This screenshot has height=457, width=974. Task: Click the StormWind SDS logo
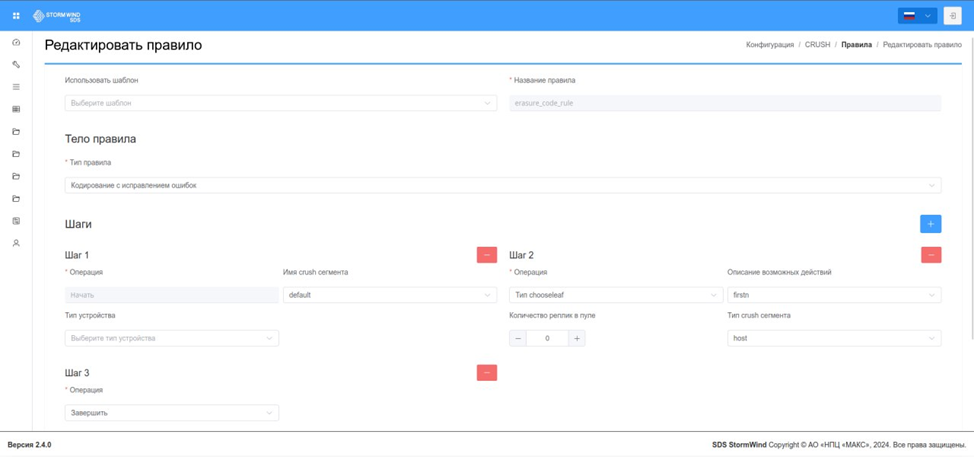pos(57,16)
